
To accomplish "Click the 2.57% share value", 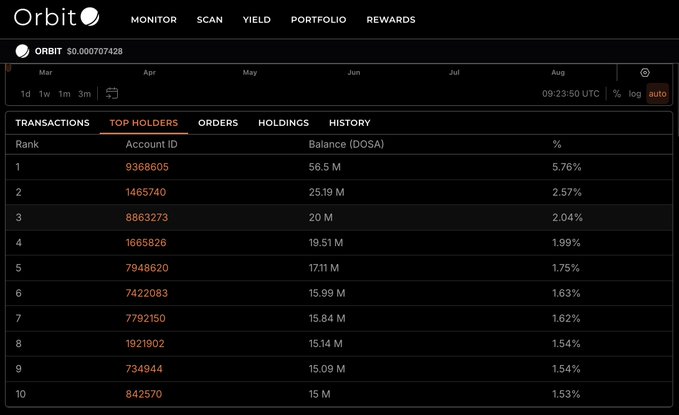I will (x=567, y=192).
